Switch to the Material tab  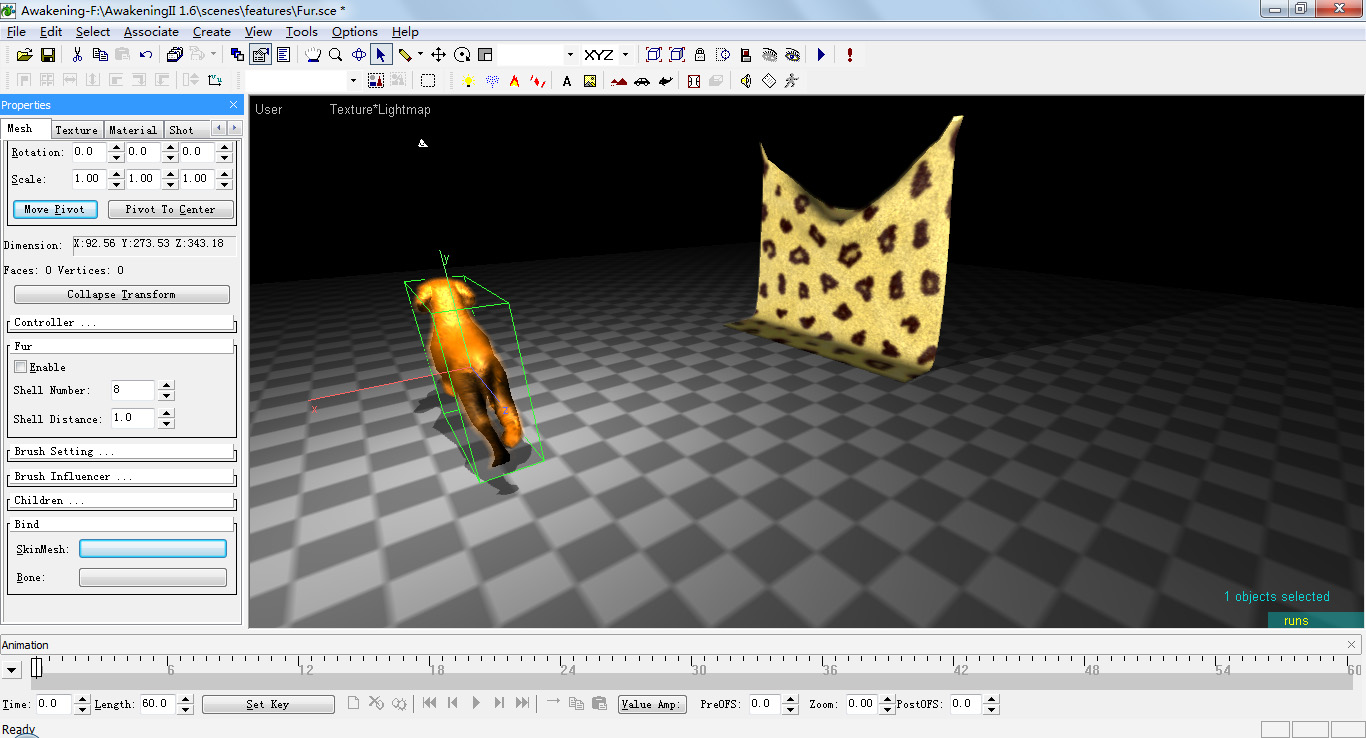pos(132,129)
